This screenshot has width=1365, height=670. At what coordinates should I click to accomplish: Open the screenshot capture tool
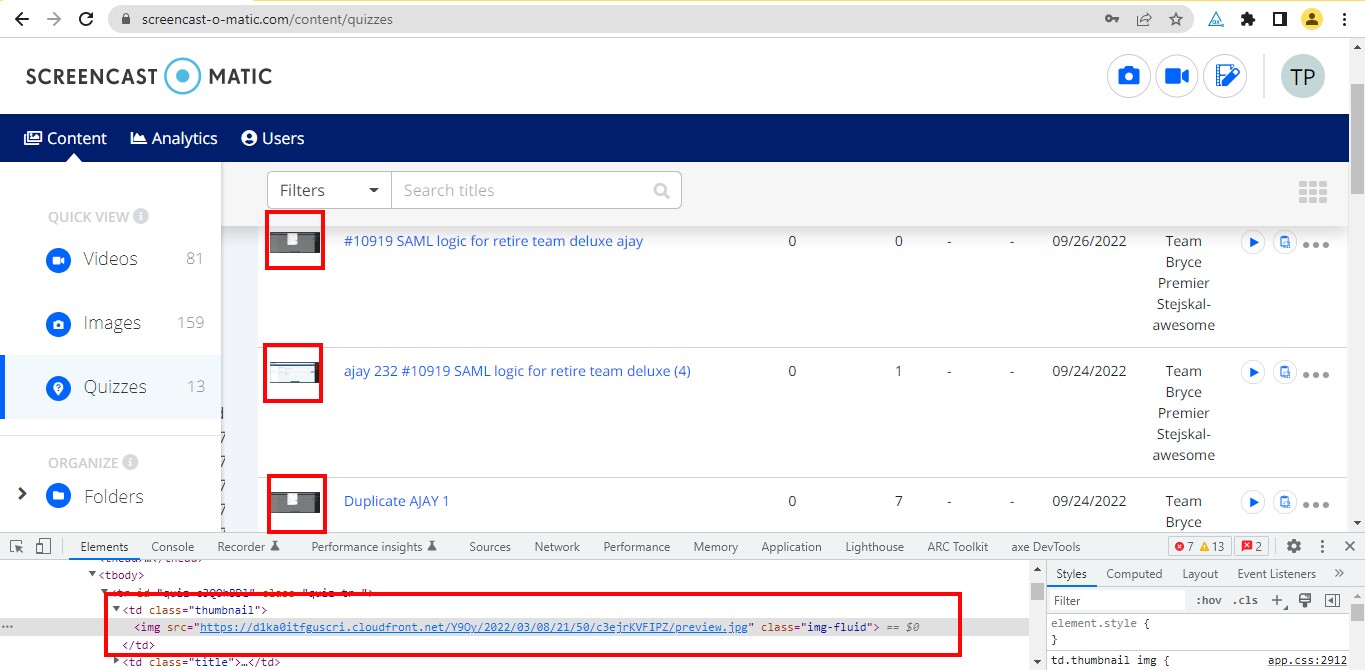pos(1128,75)
